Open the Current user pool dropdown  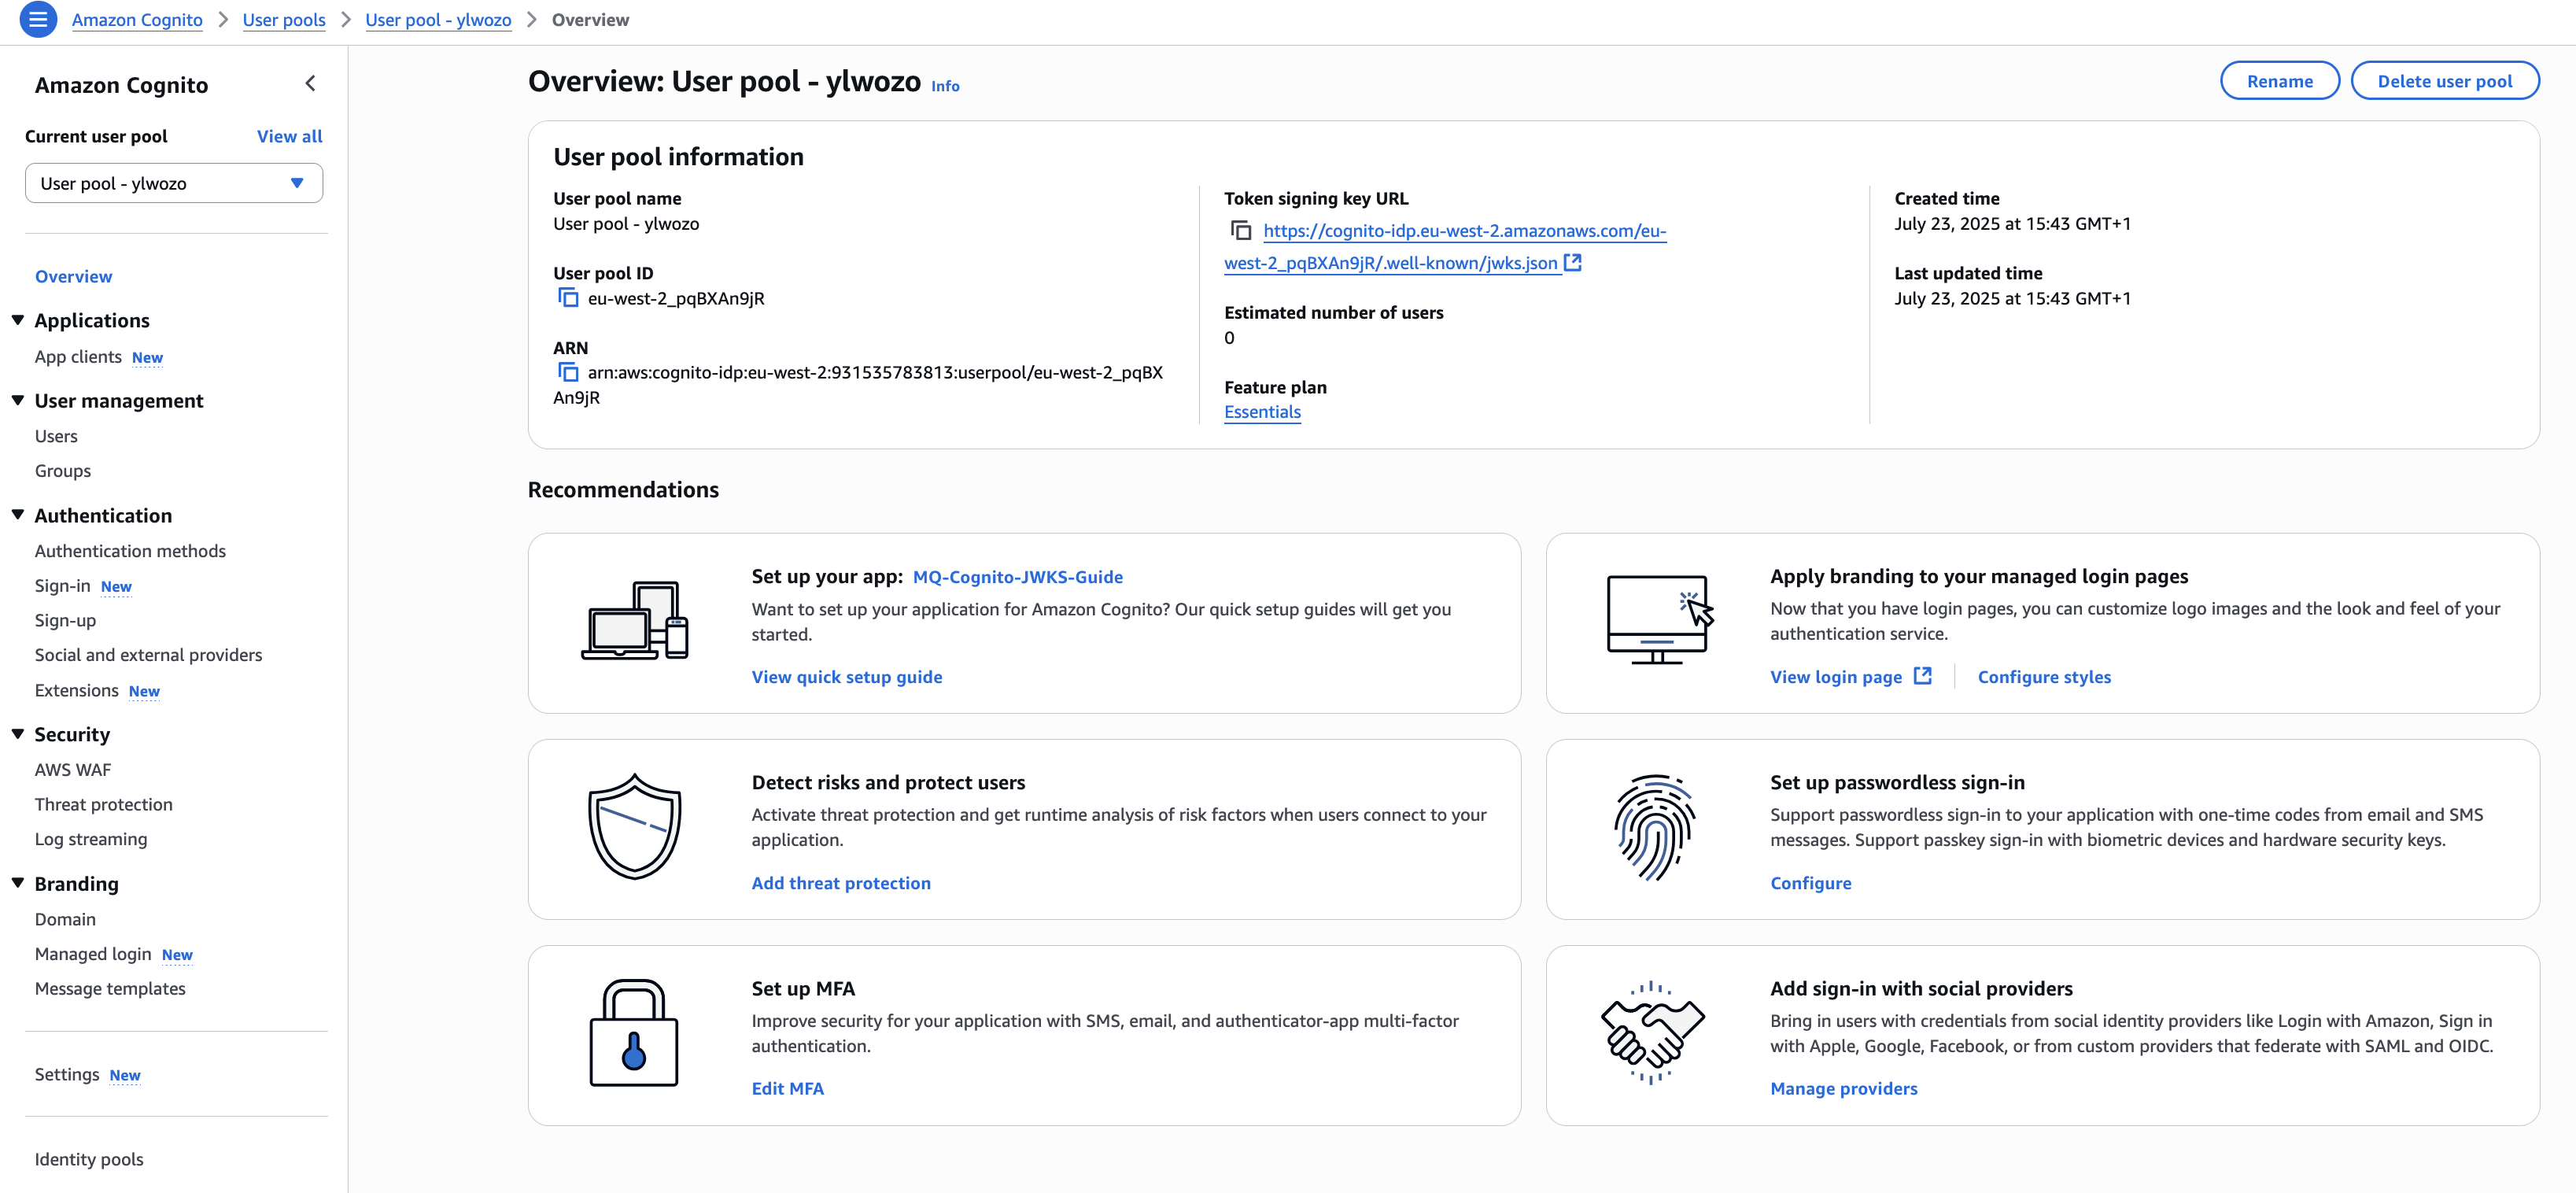[174, 183]
